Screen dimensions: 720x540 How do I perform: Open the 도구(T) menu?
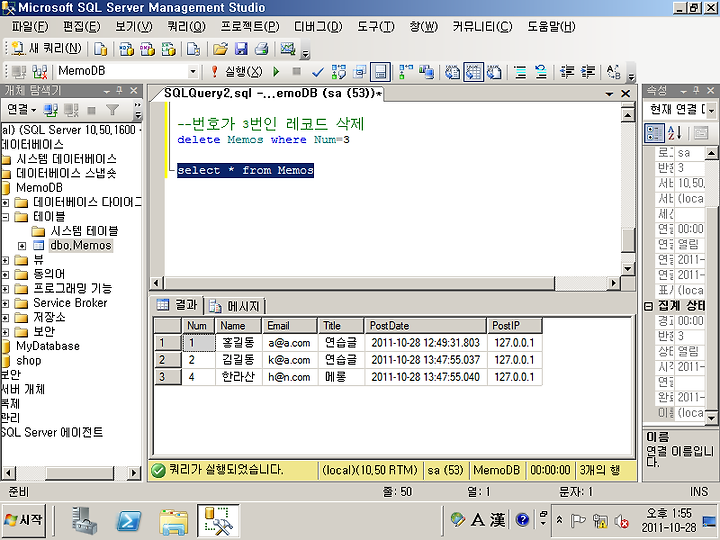coord(376,27)
